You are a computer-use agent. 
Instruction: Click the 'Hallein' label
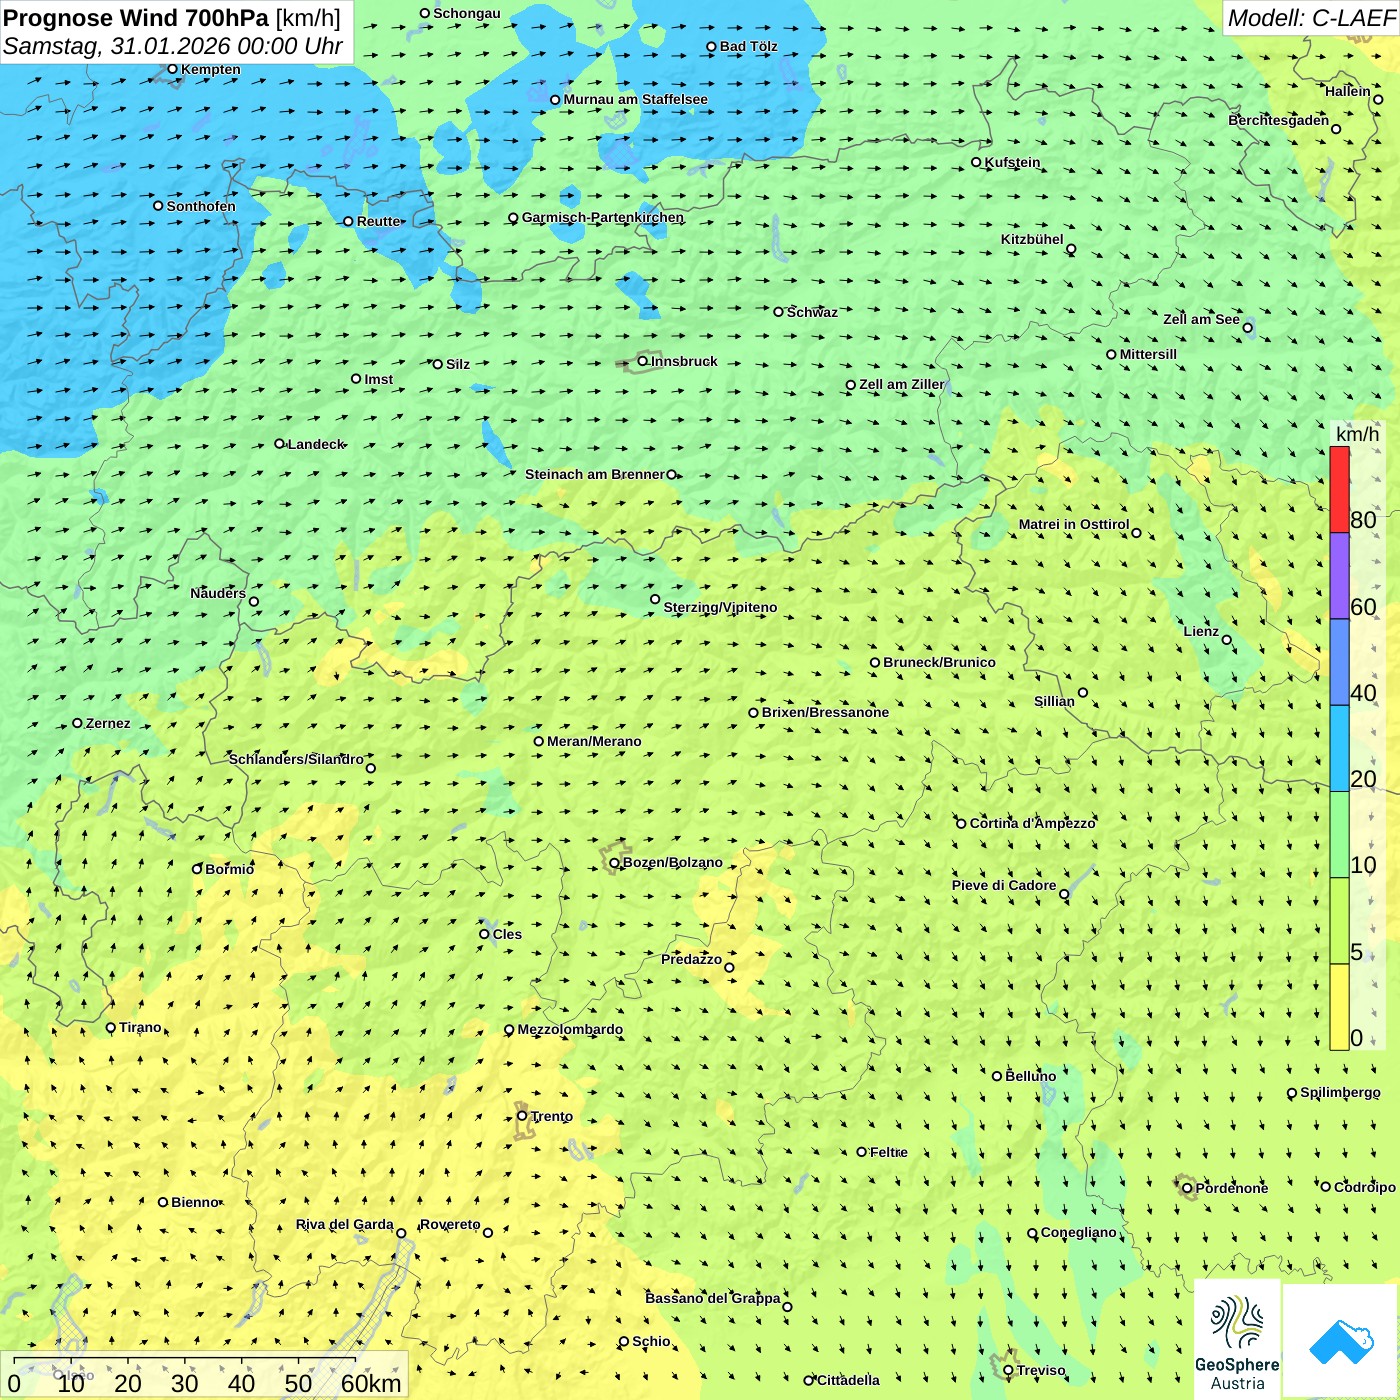click(x=1348, y=91)
